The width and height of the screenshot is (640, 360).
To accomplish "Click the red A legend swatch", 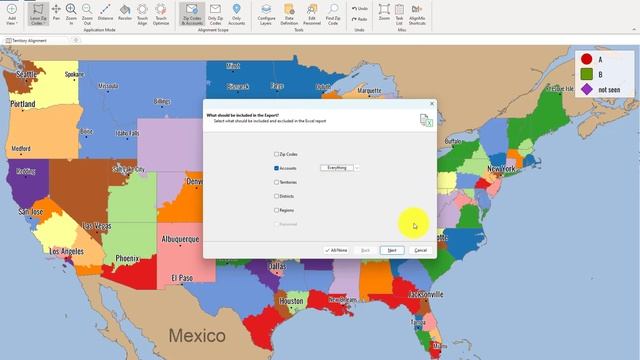I will click(587, 59).
